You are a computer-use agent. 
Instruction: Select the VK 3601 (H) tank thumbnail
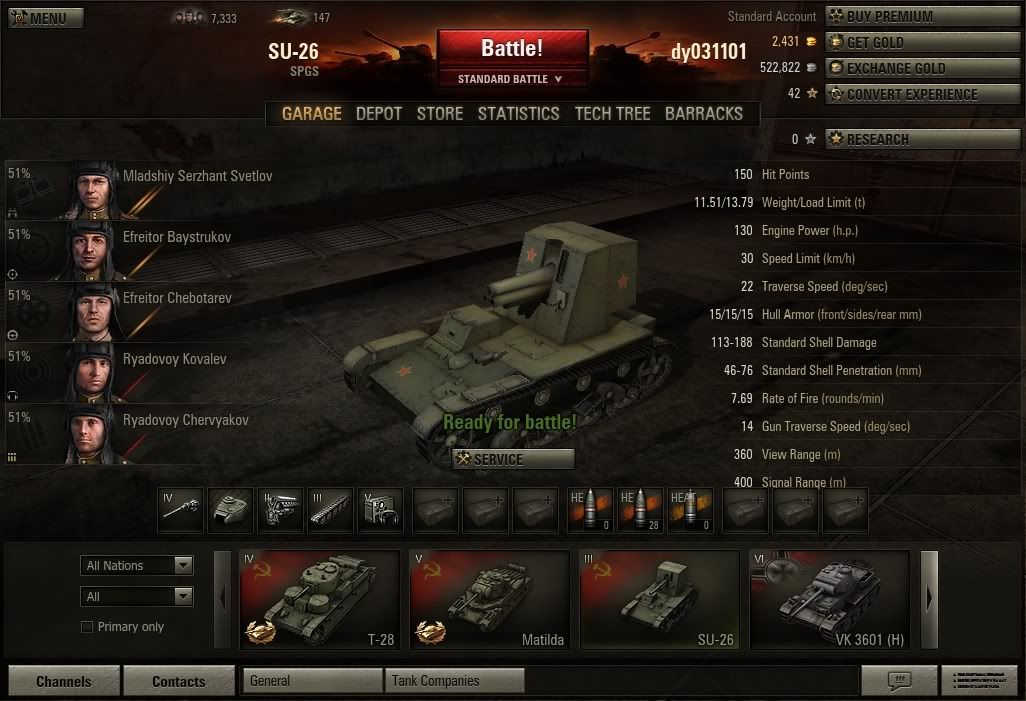pyautogui.click(x=830, y=600)
